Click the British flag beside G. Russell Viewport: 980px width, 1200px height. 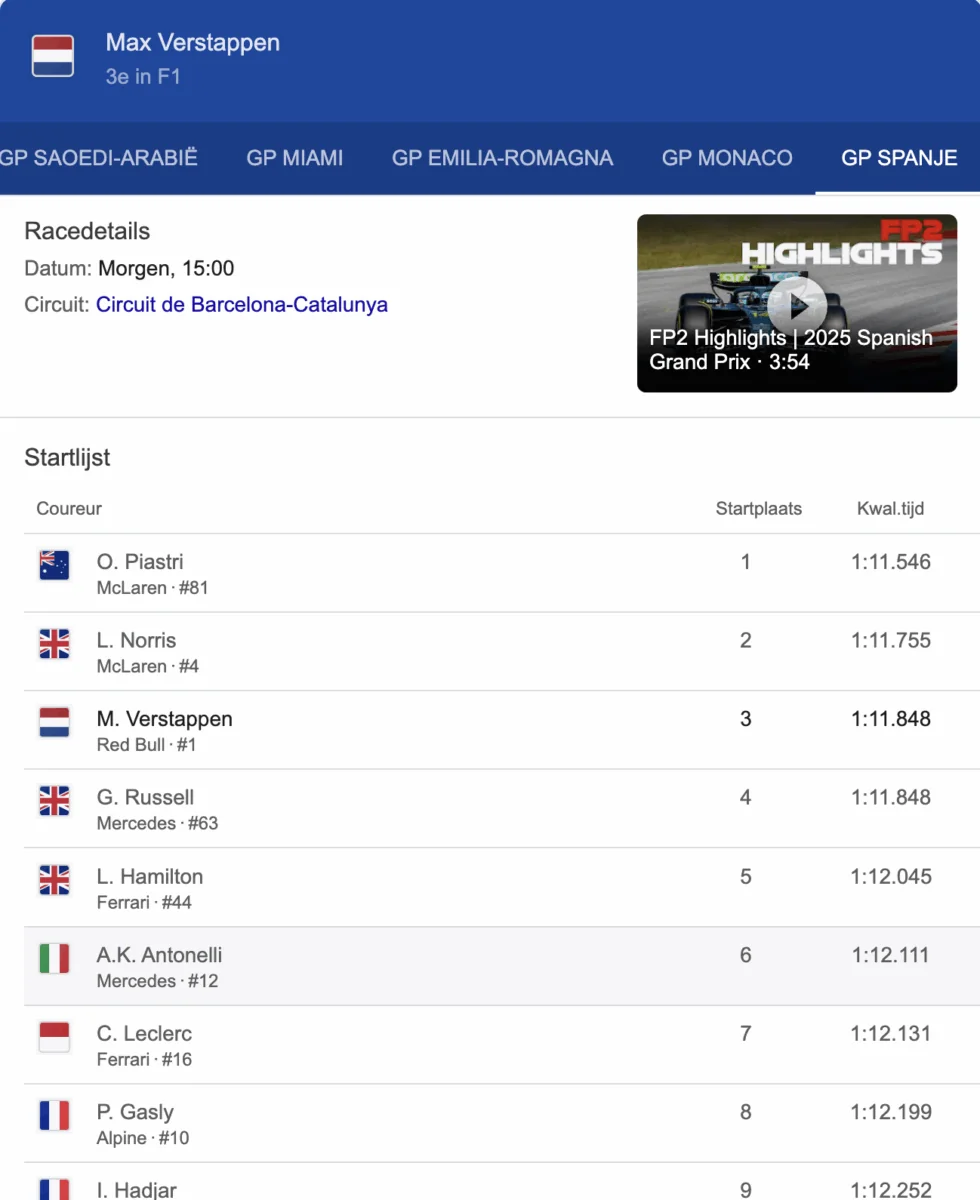point(54,801)
